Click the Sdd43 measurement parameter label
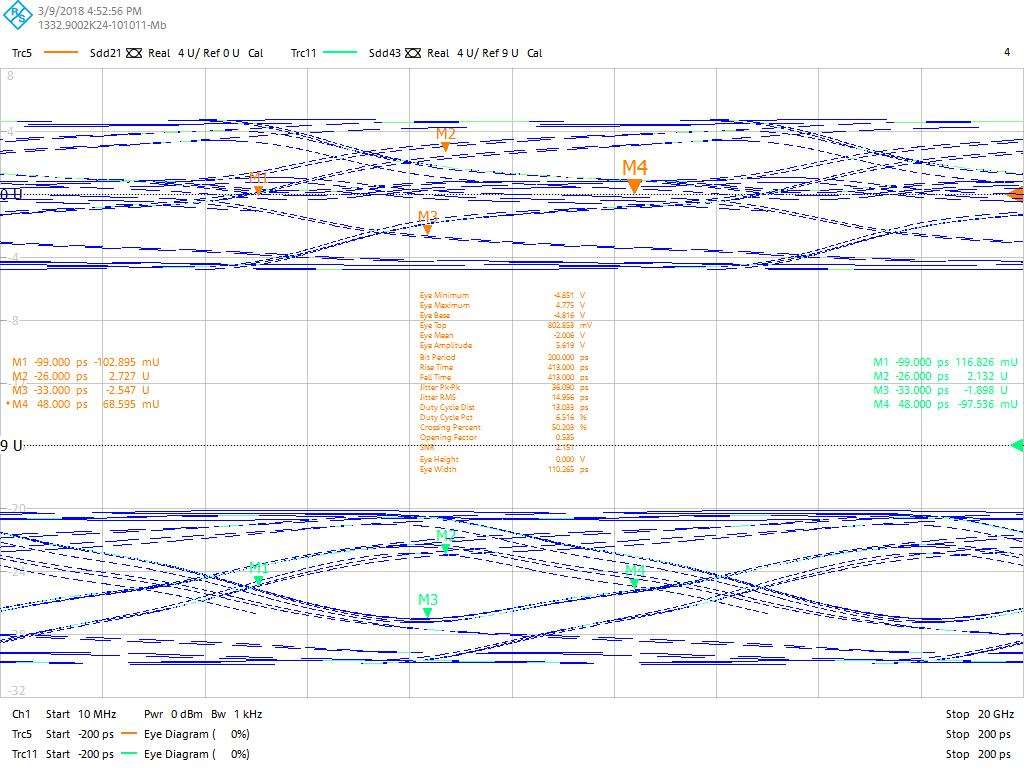The width and height of the screenshot is (1024, 768). click(x=384, y=53)
